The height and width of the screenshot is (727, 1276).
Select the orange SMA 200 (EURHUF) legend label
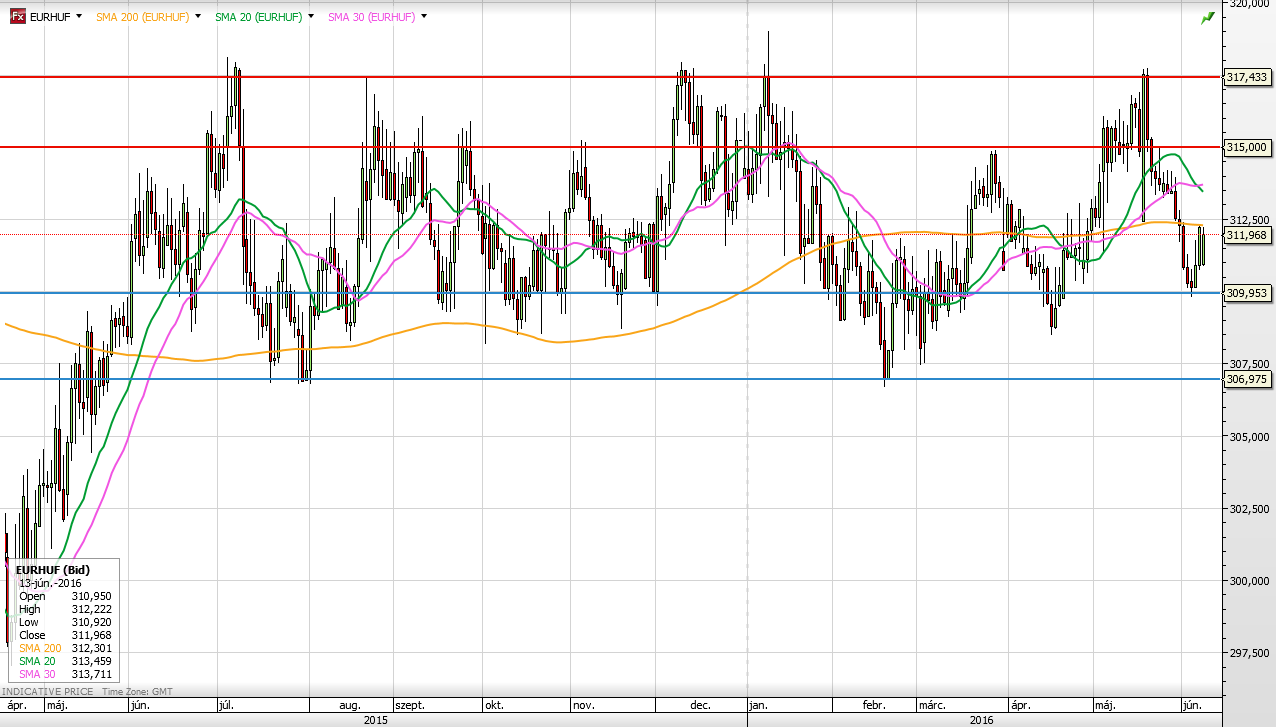tap(143, 17)
